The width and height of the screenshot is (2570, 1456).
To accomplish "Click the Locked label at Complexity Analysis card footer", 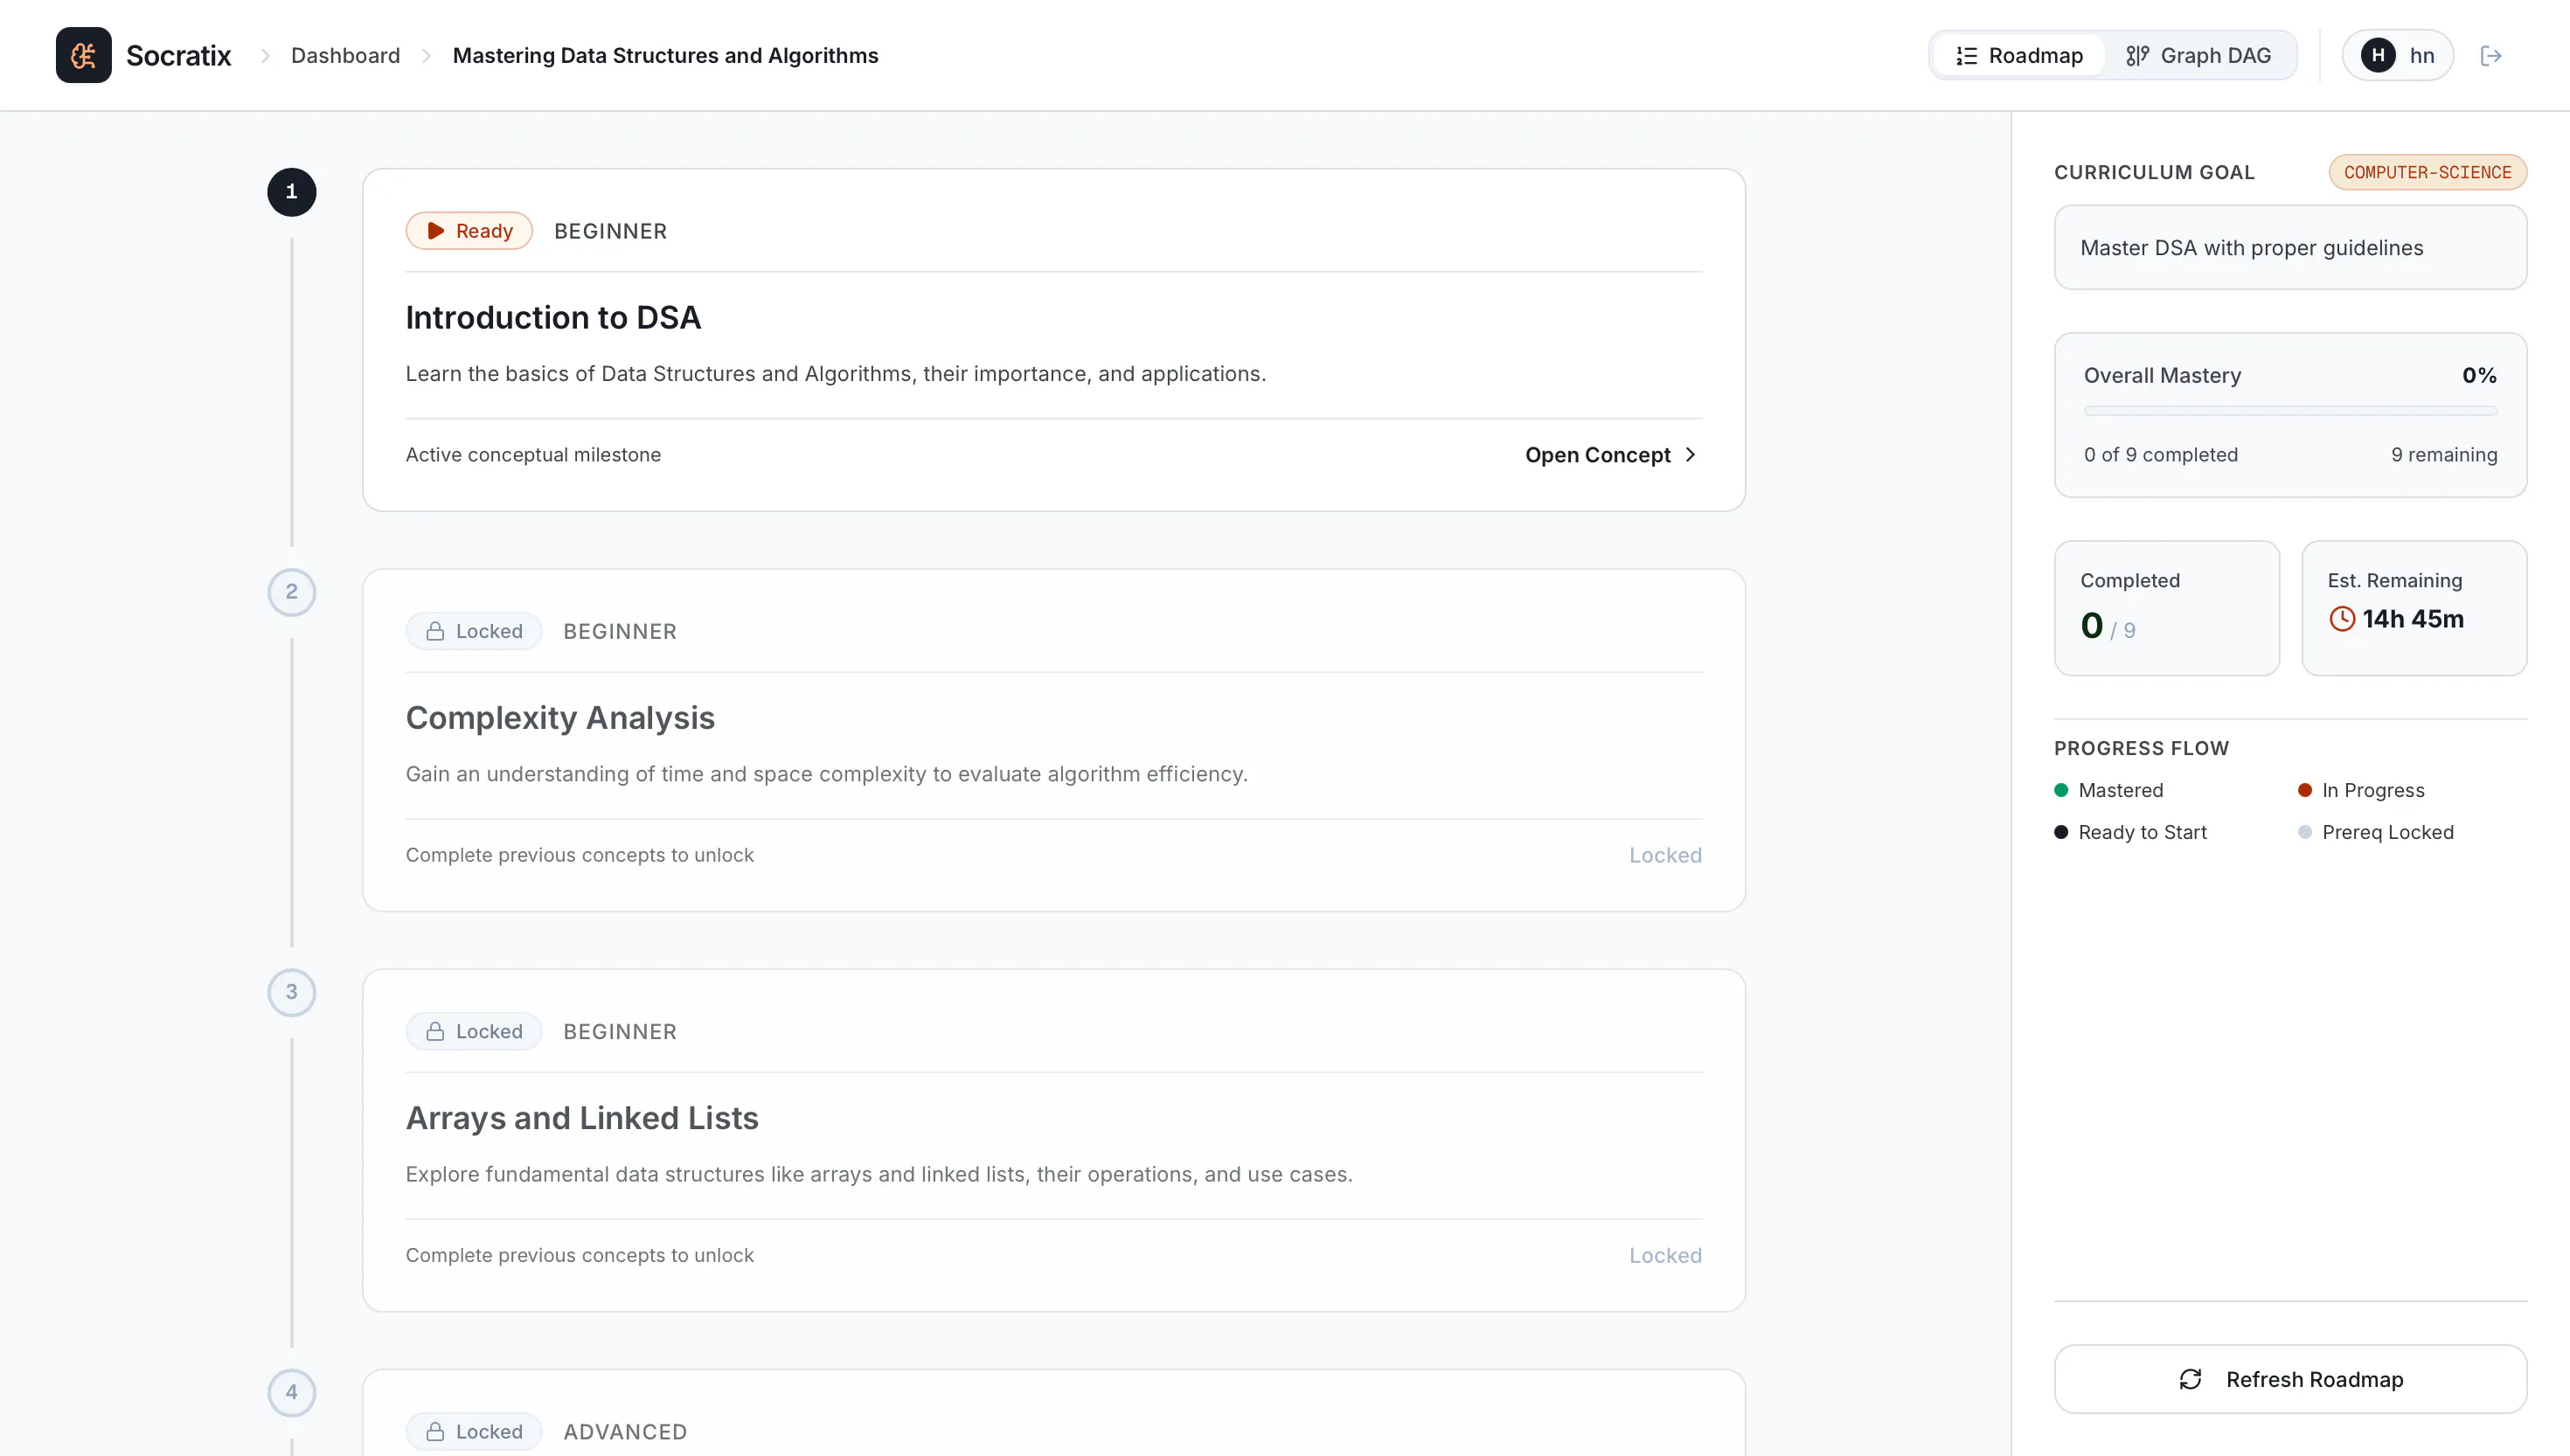I will pyautogui.click(x=1665, y=855).
